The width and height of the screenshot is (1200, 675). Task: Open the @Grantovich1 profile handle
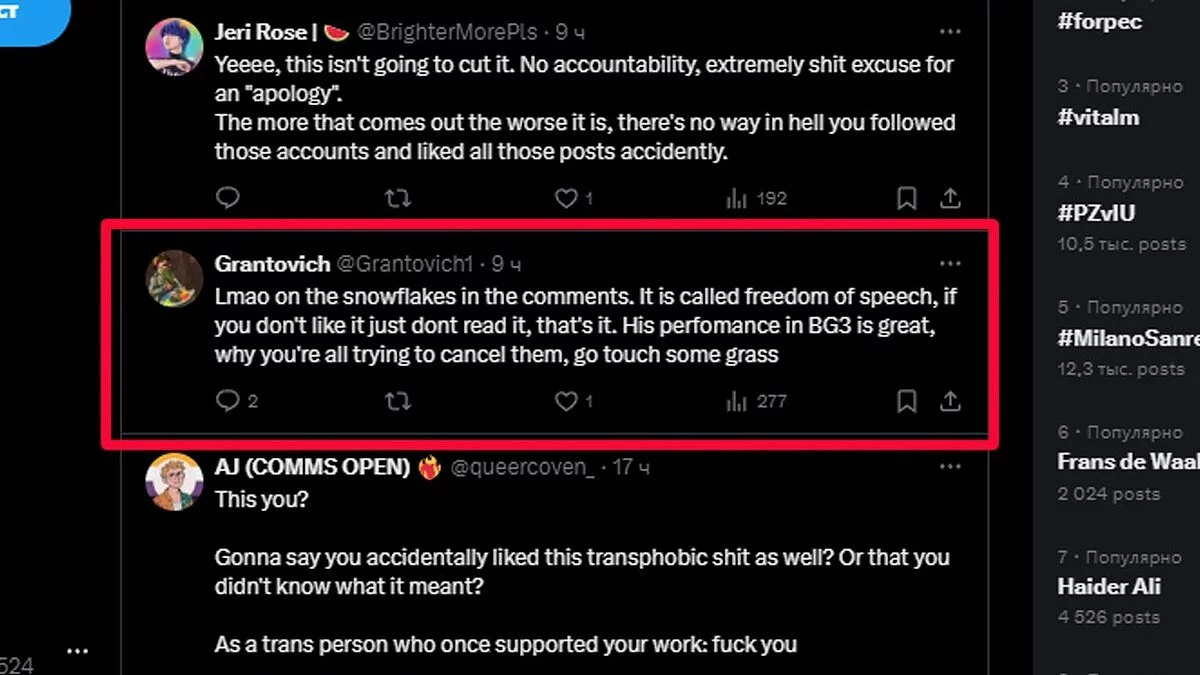point(404,264)
